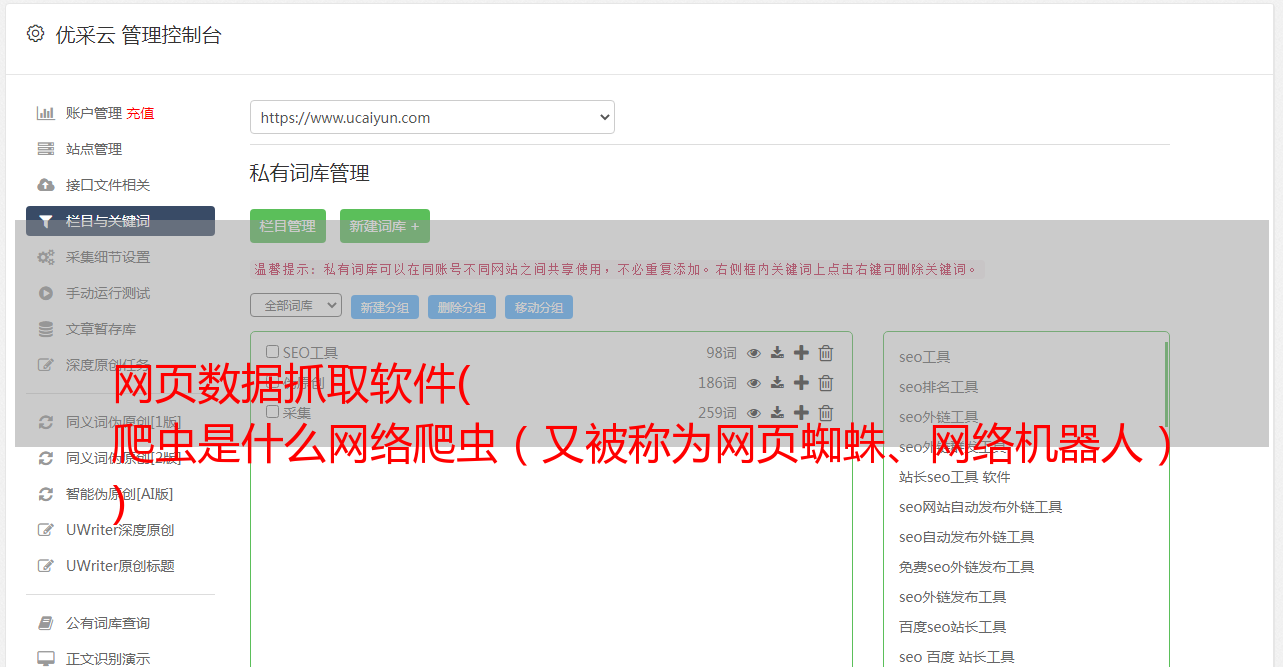Click the keyword list's green scrollbar
Screen dimensions: 1283x667
click(1166, 385)
